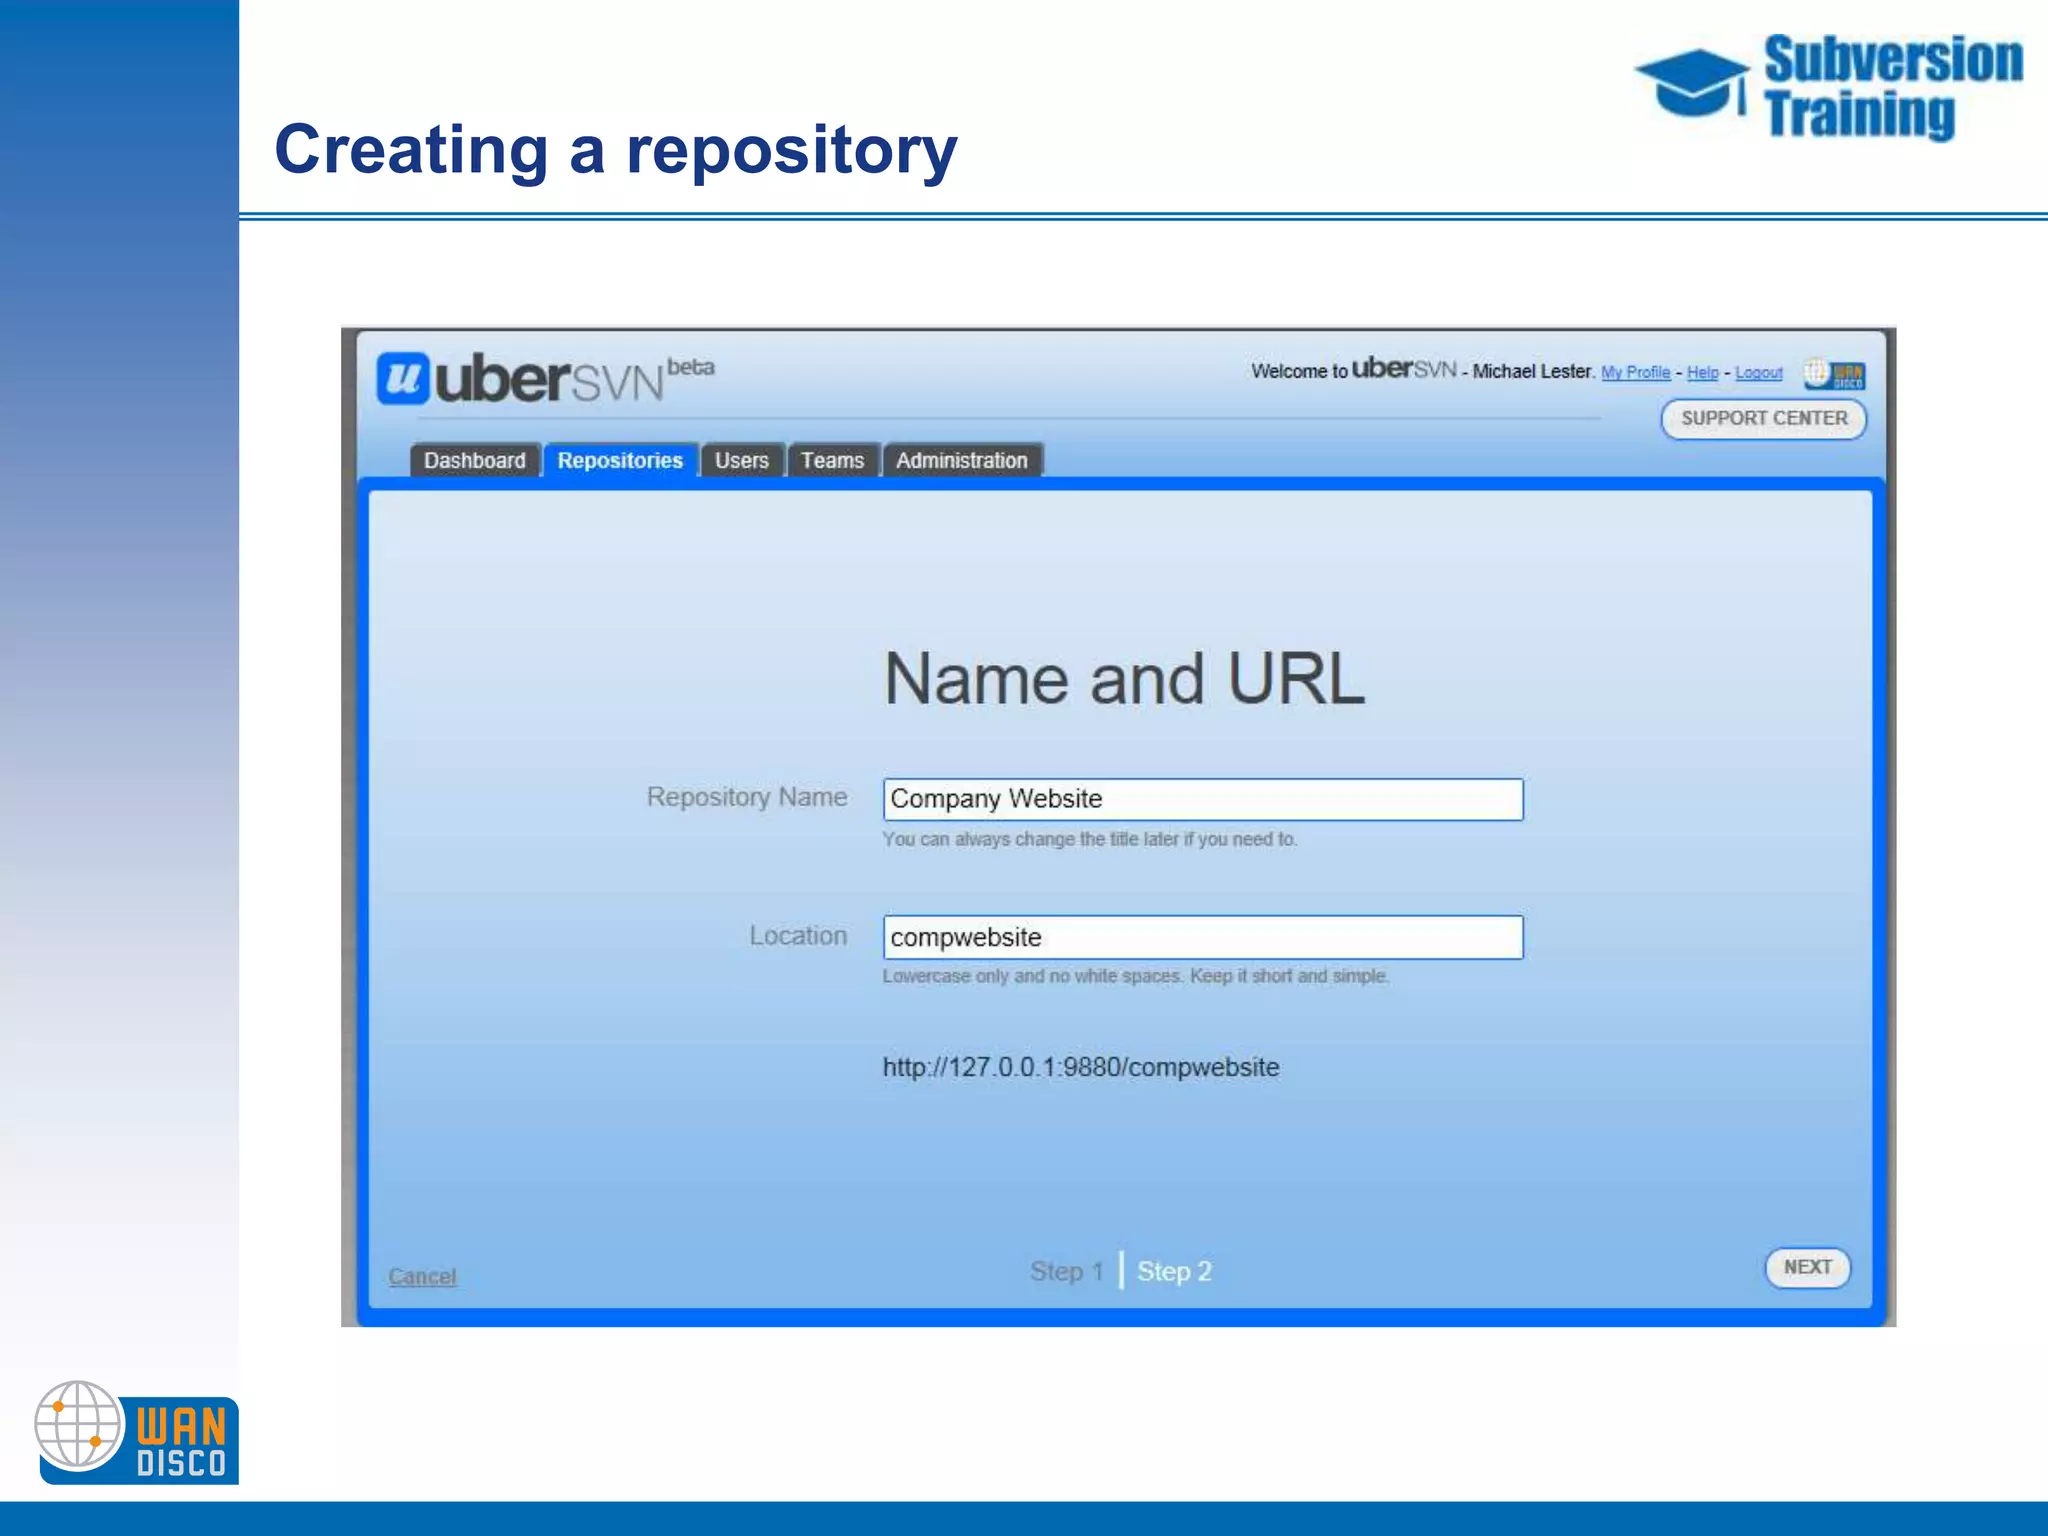Click the WANdisco globe logo on slide
Image resolution: width=2048 pixels, height=1536 pixels.
79,1424
